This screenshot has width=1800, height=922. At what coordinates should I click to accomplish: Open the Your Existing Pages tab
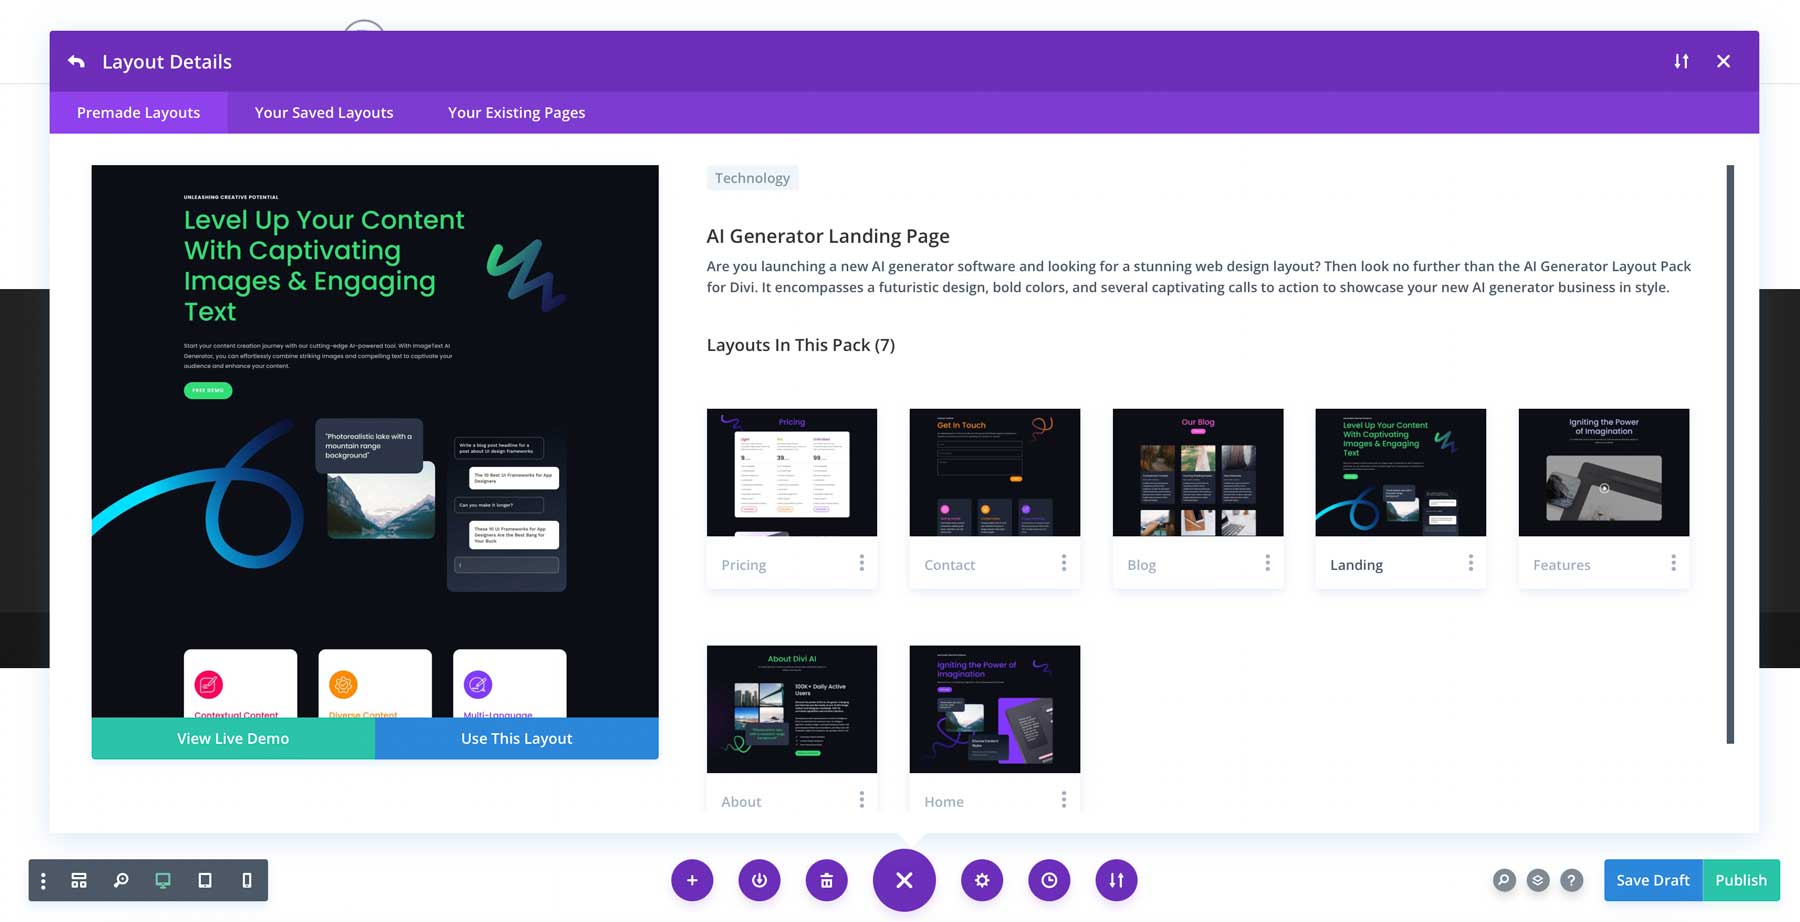point(516,112)
